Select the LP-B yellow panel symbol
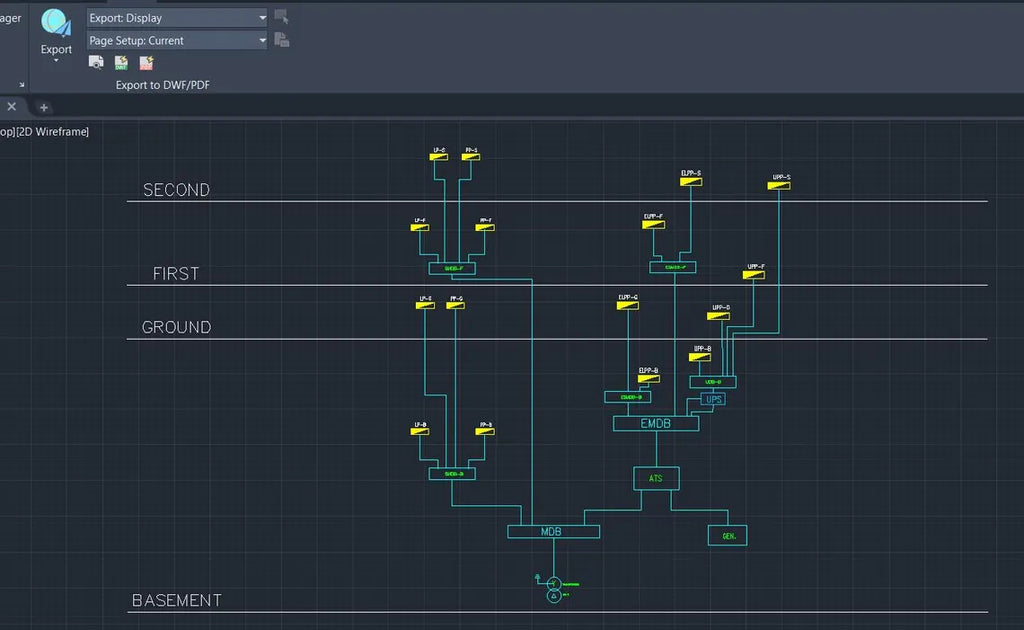 (420, 431)
